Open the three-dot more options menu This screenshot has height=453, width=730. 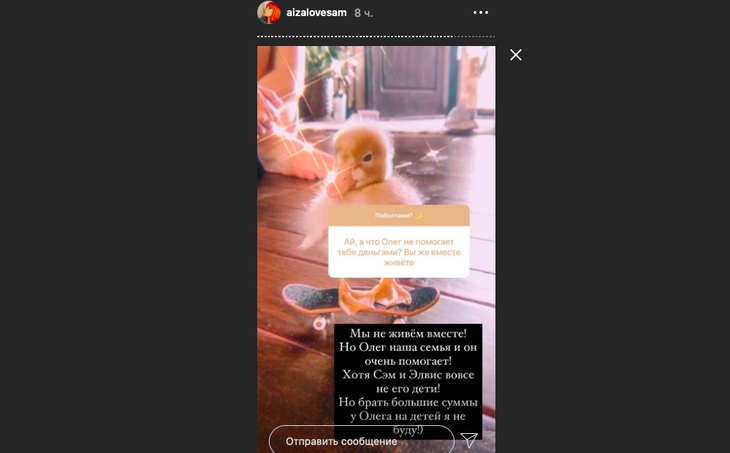[480, 13]
